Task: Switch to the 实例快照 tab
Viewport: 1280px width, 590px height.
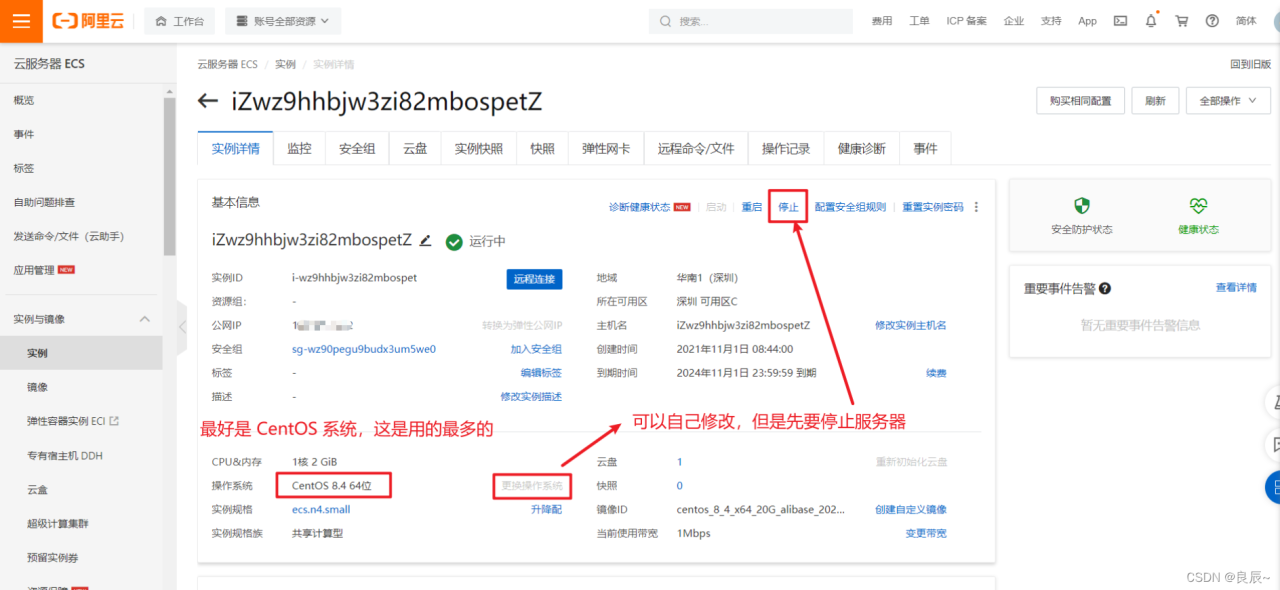Action: tap(479, 148)
